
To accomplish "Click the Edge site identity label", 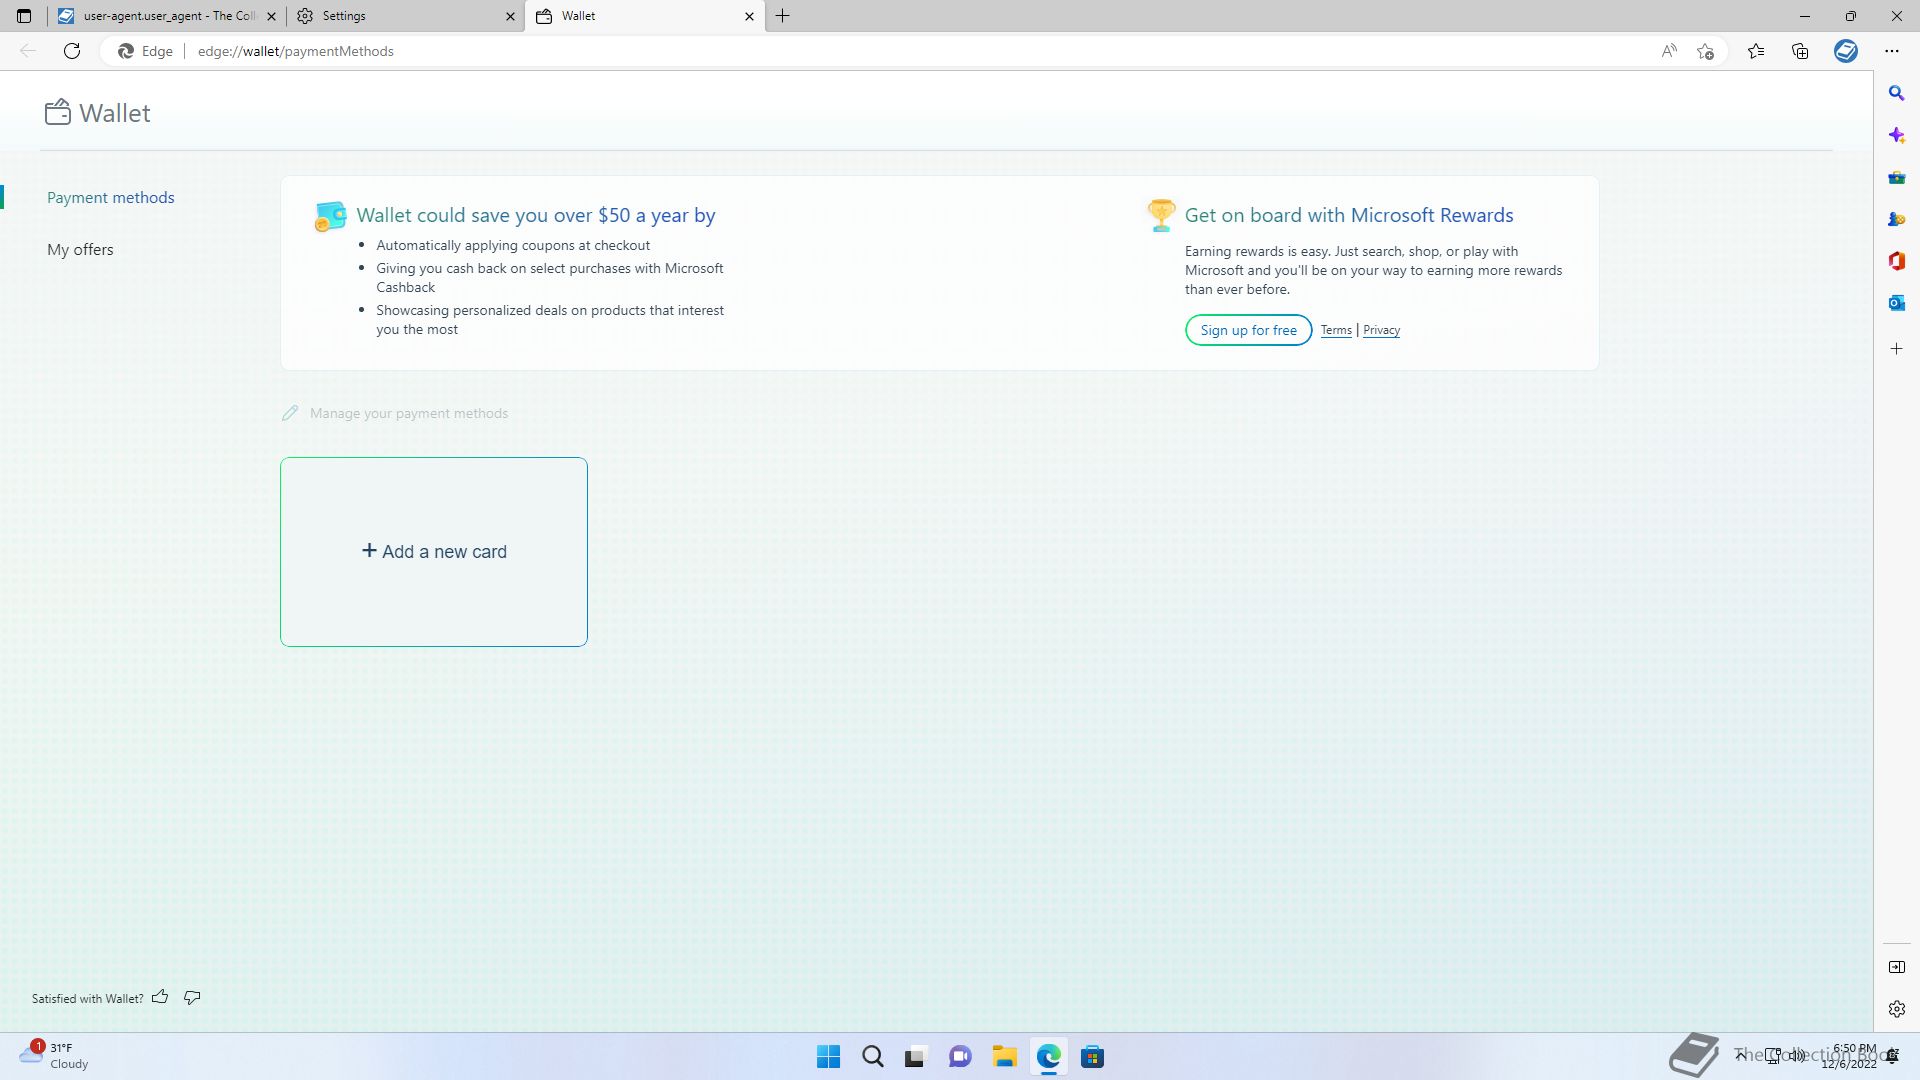I will [145, 51].
